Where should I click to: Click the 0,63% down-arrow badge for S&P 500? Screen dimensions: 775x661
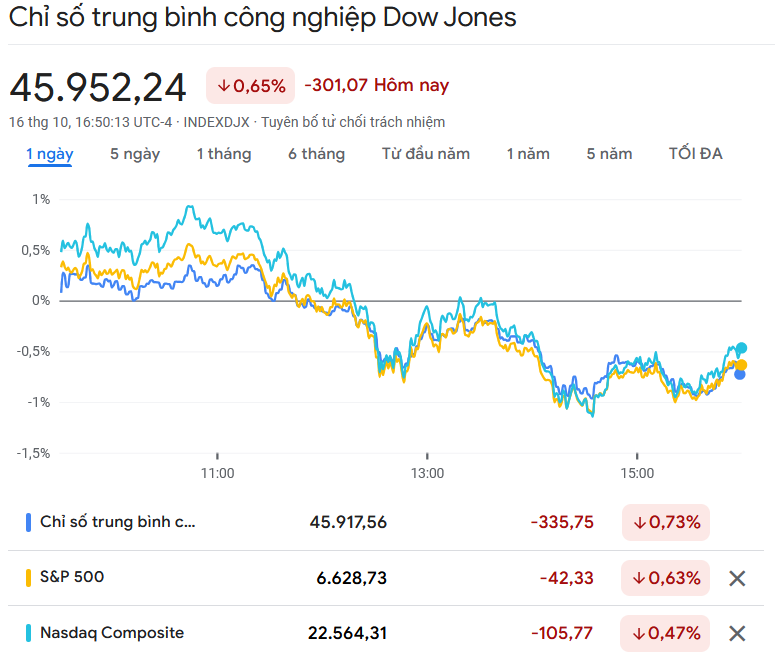666,578
